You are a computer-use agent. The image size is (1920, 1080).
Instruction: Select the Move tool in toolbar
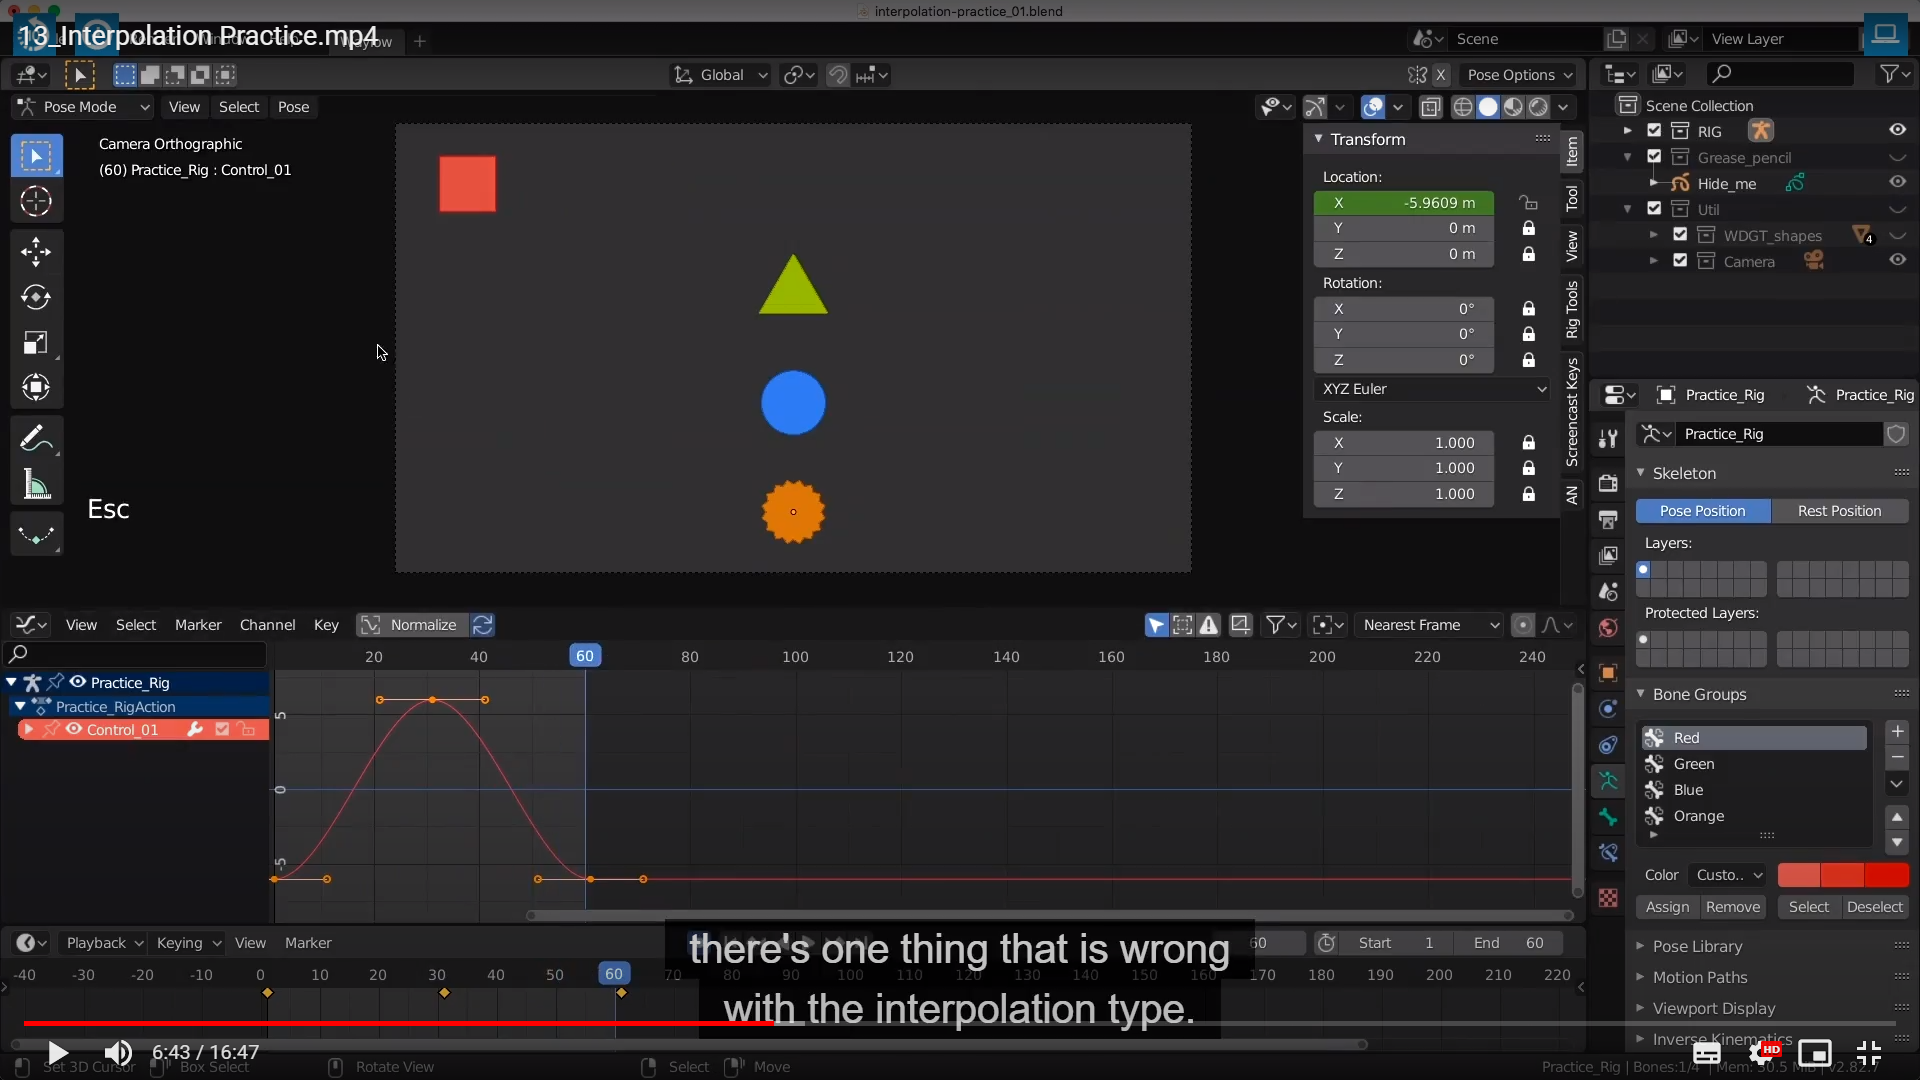point(36,251)
